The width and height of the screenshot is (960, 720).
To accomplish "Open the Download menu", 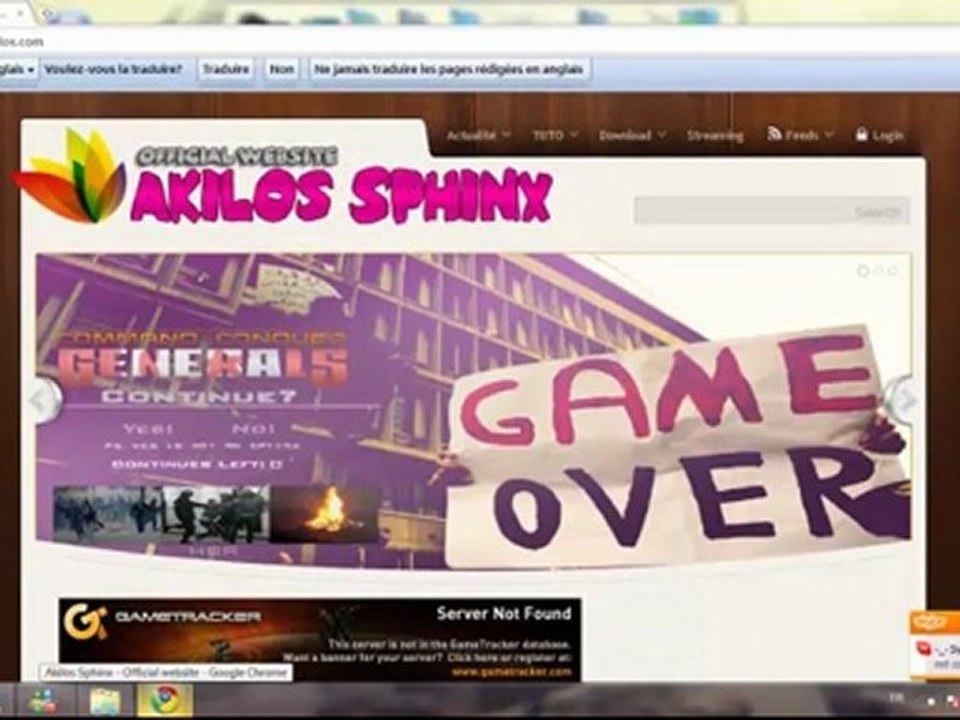I will point(632,135).
